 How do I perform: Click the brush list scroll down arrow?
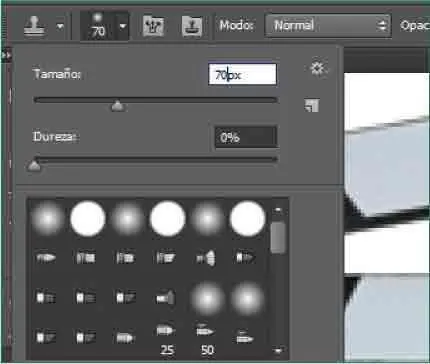coord(278,350)
